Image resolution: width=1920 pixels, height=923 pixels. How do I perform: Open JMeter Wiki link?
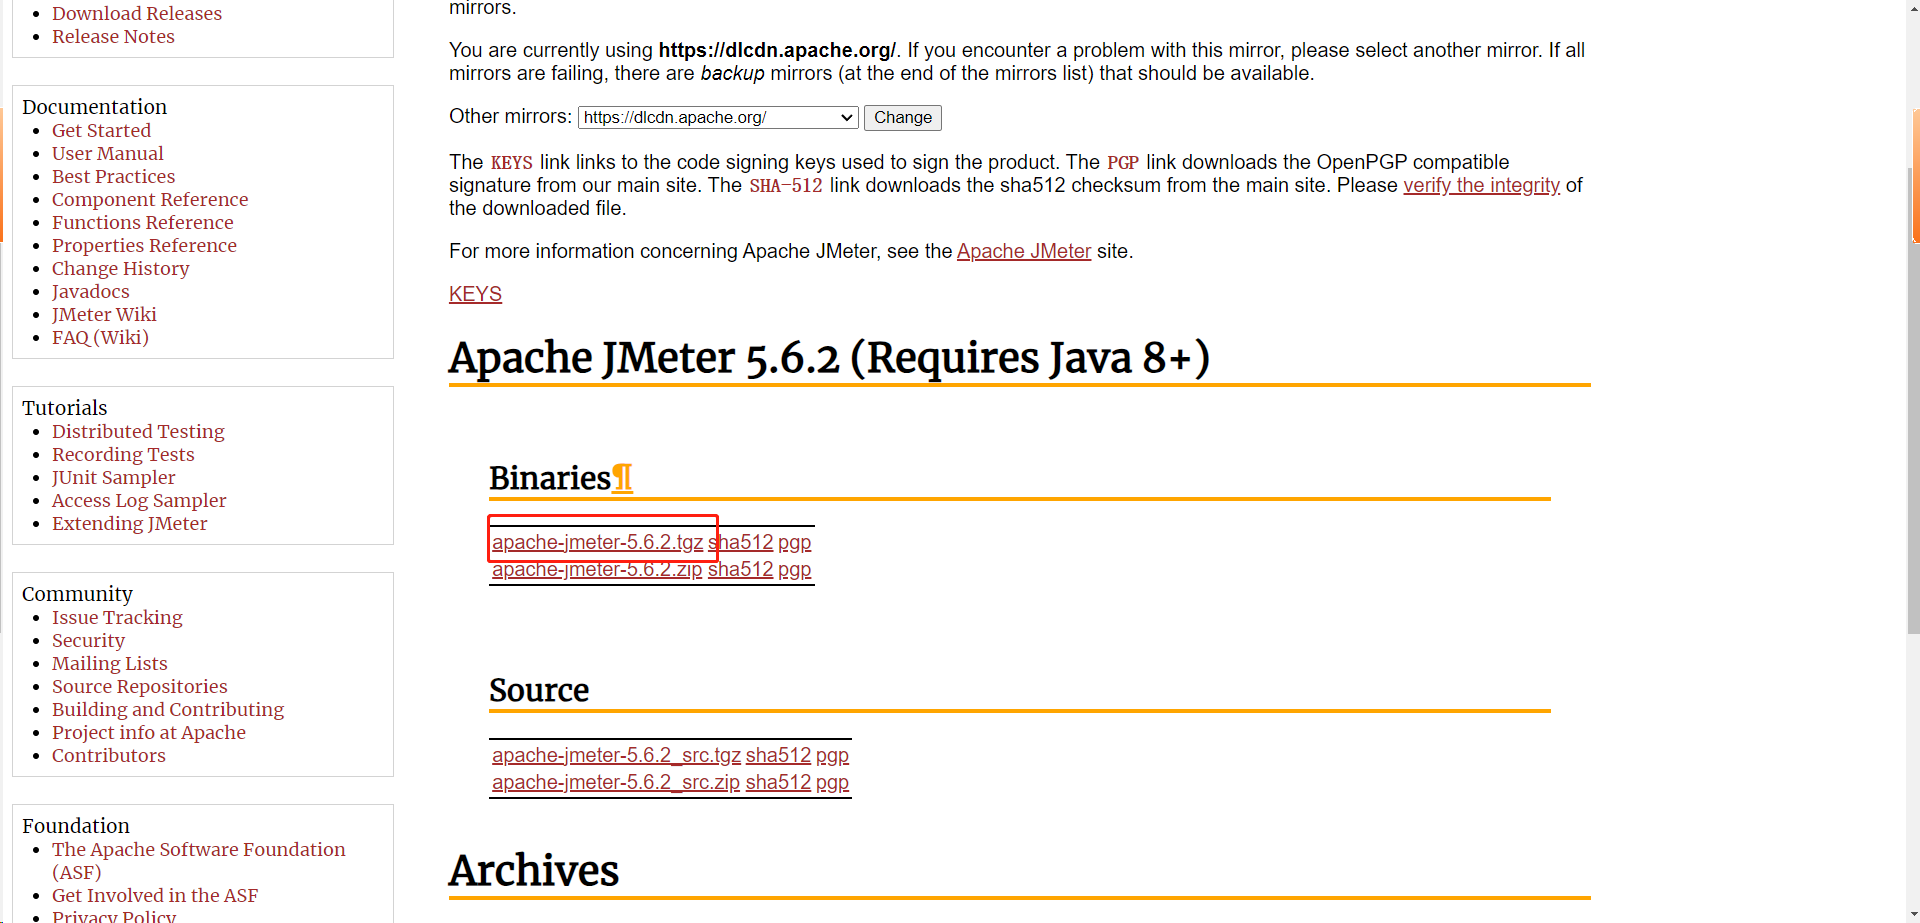click(104, 314)
